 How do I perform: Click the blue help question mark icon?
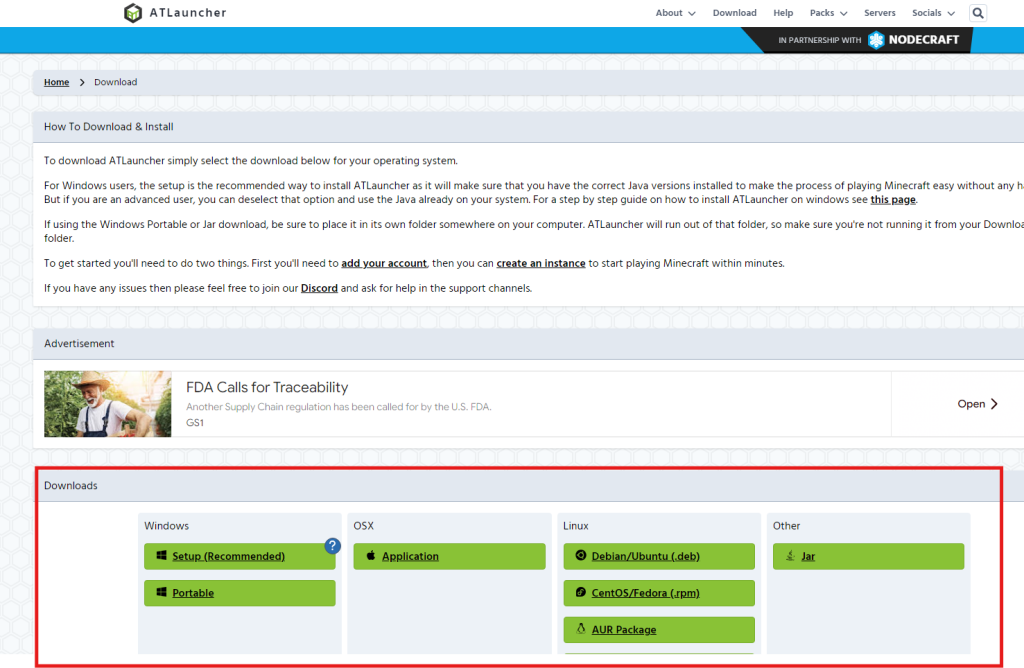[333, 546]
